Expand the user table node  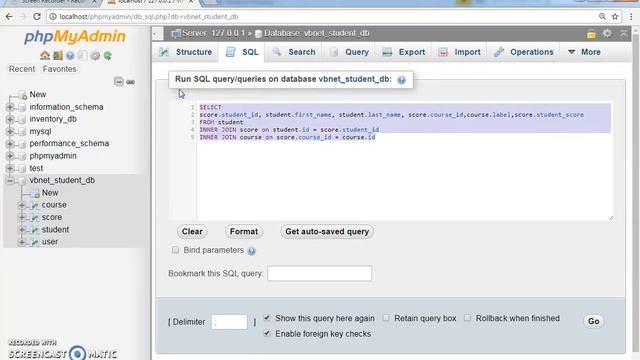click(x=22, y=242)
